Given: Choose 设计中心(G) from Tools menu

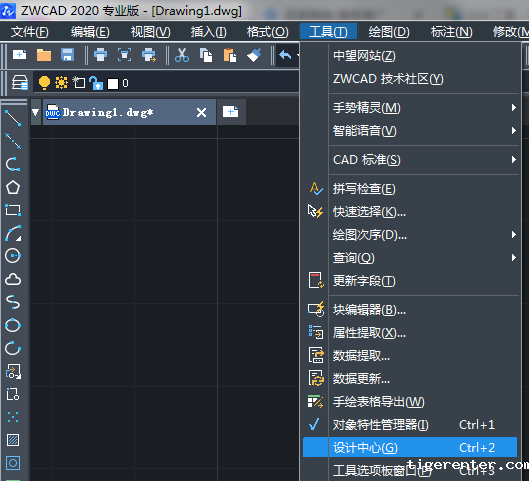Looking at the screenshot, I should pos(410,448).
